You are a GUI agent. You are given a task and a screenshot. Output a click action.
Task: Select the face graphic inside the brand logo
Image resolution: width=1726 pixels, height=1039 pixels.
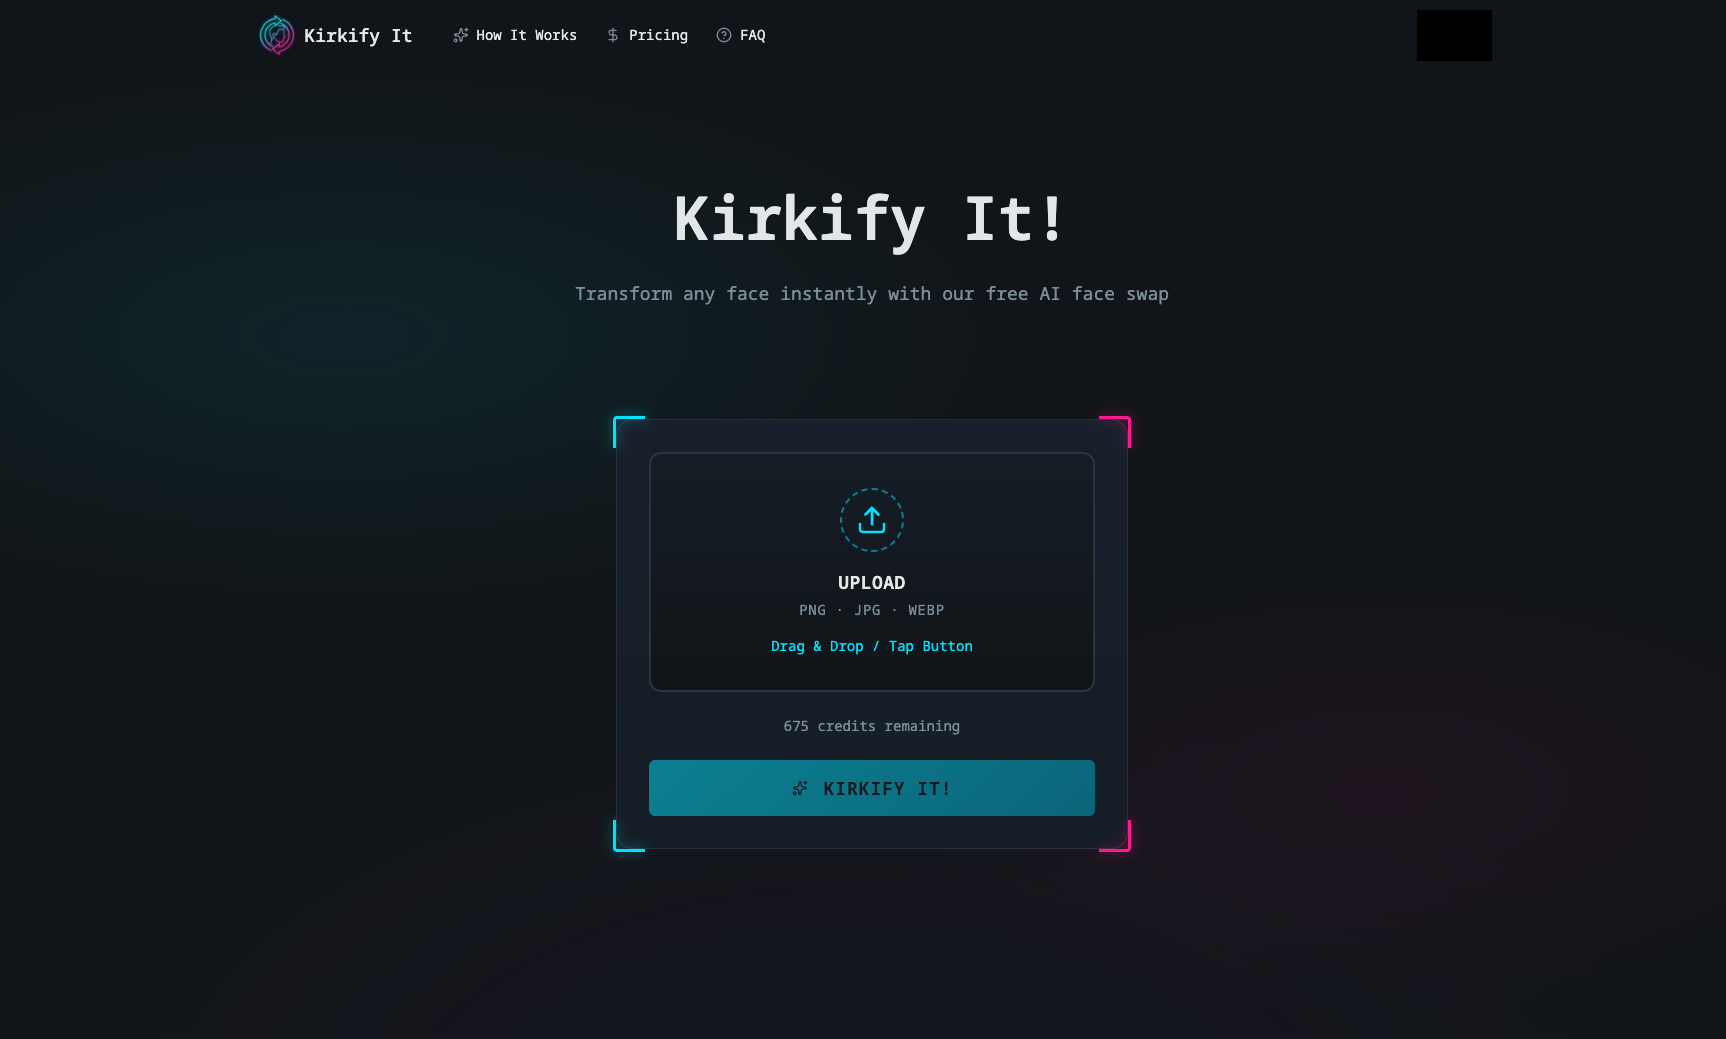(276, 35)
